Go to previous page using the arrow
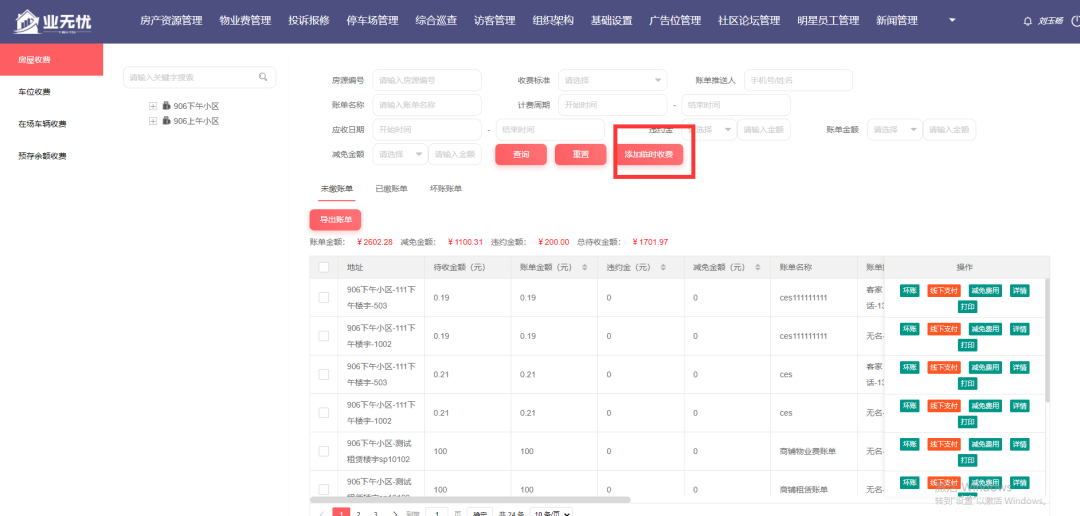 click(x=322, y=514)
